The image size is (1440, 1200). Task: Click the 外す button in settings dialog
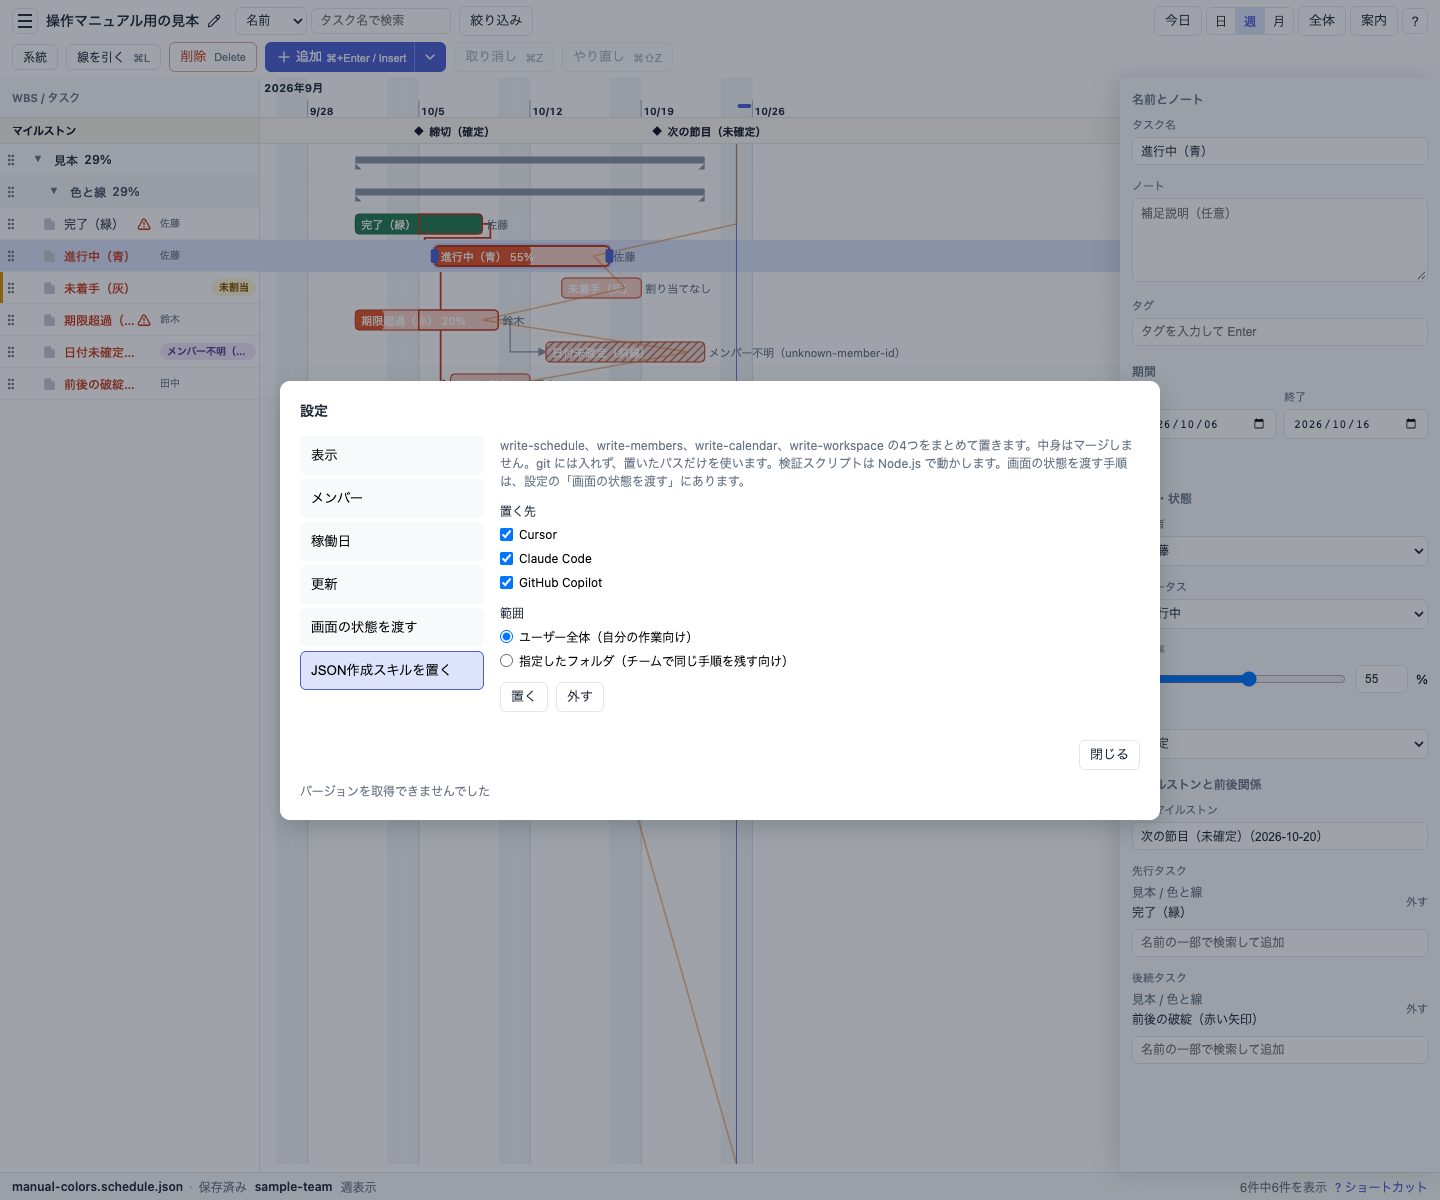[x=580, y=696]
